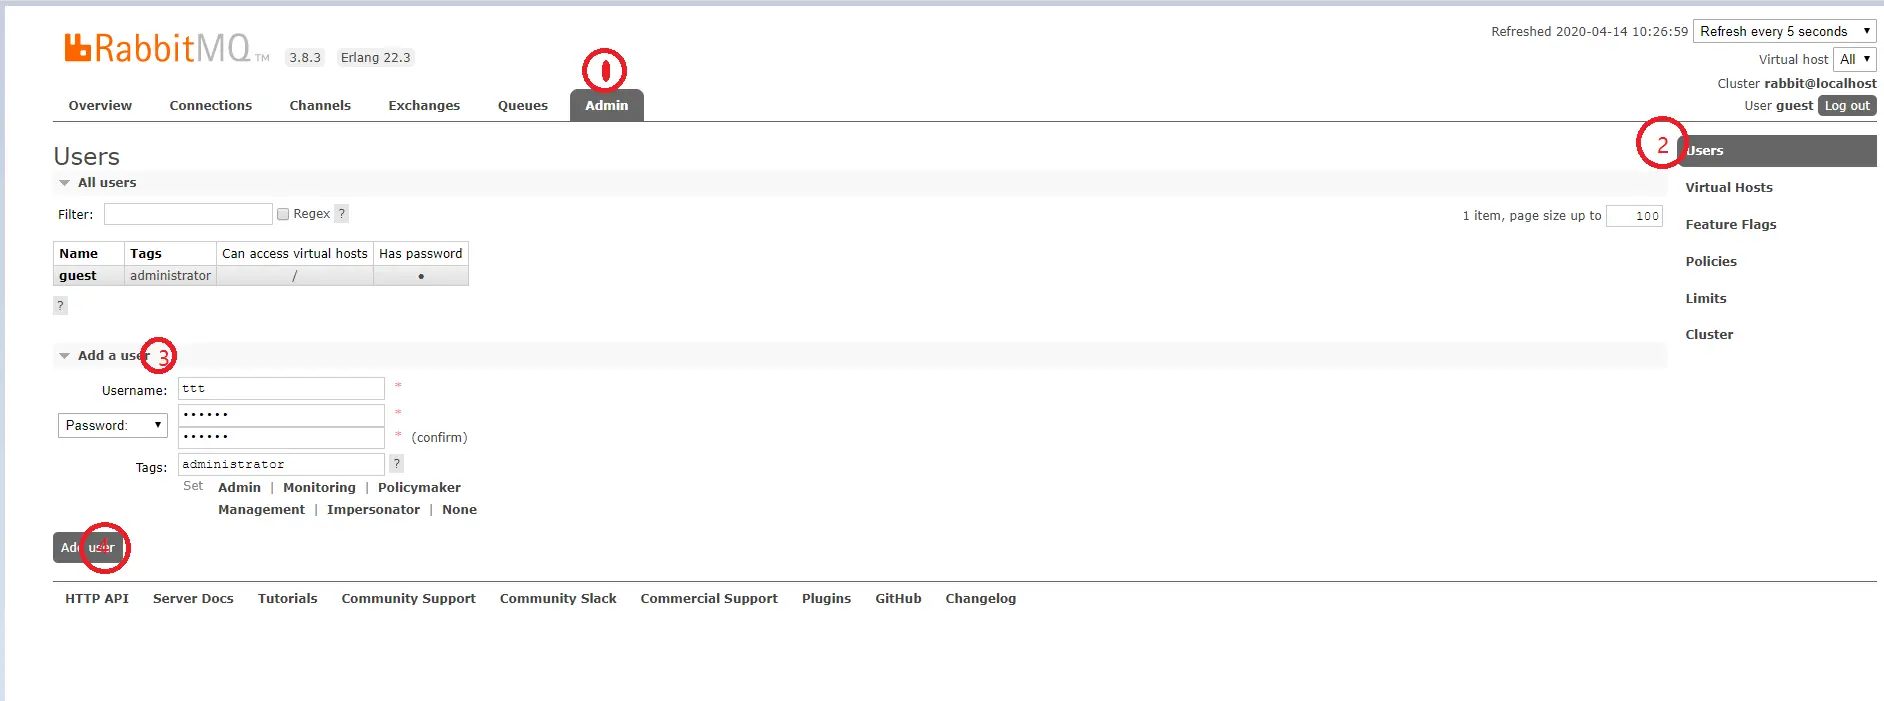Click the Add user button
The image size is (1884, 701).
click(x=88, y=547)
